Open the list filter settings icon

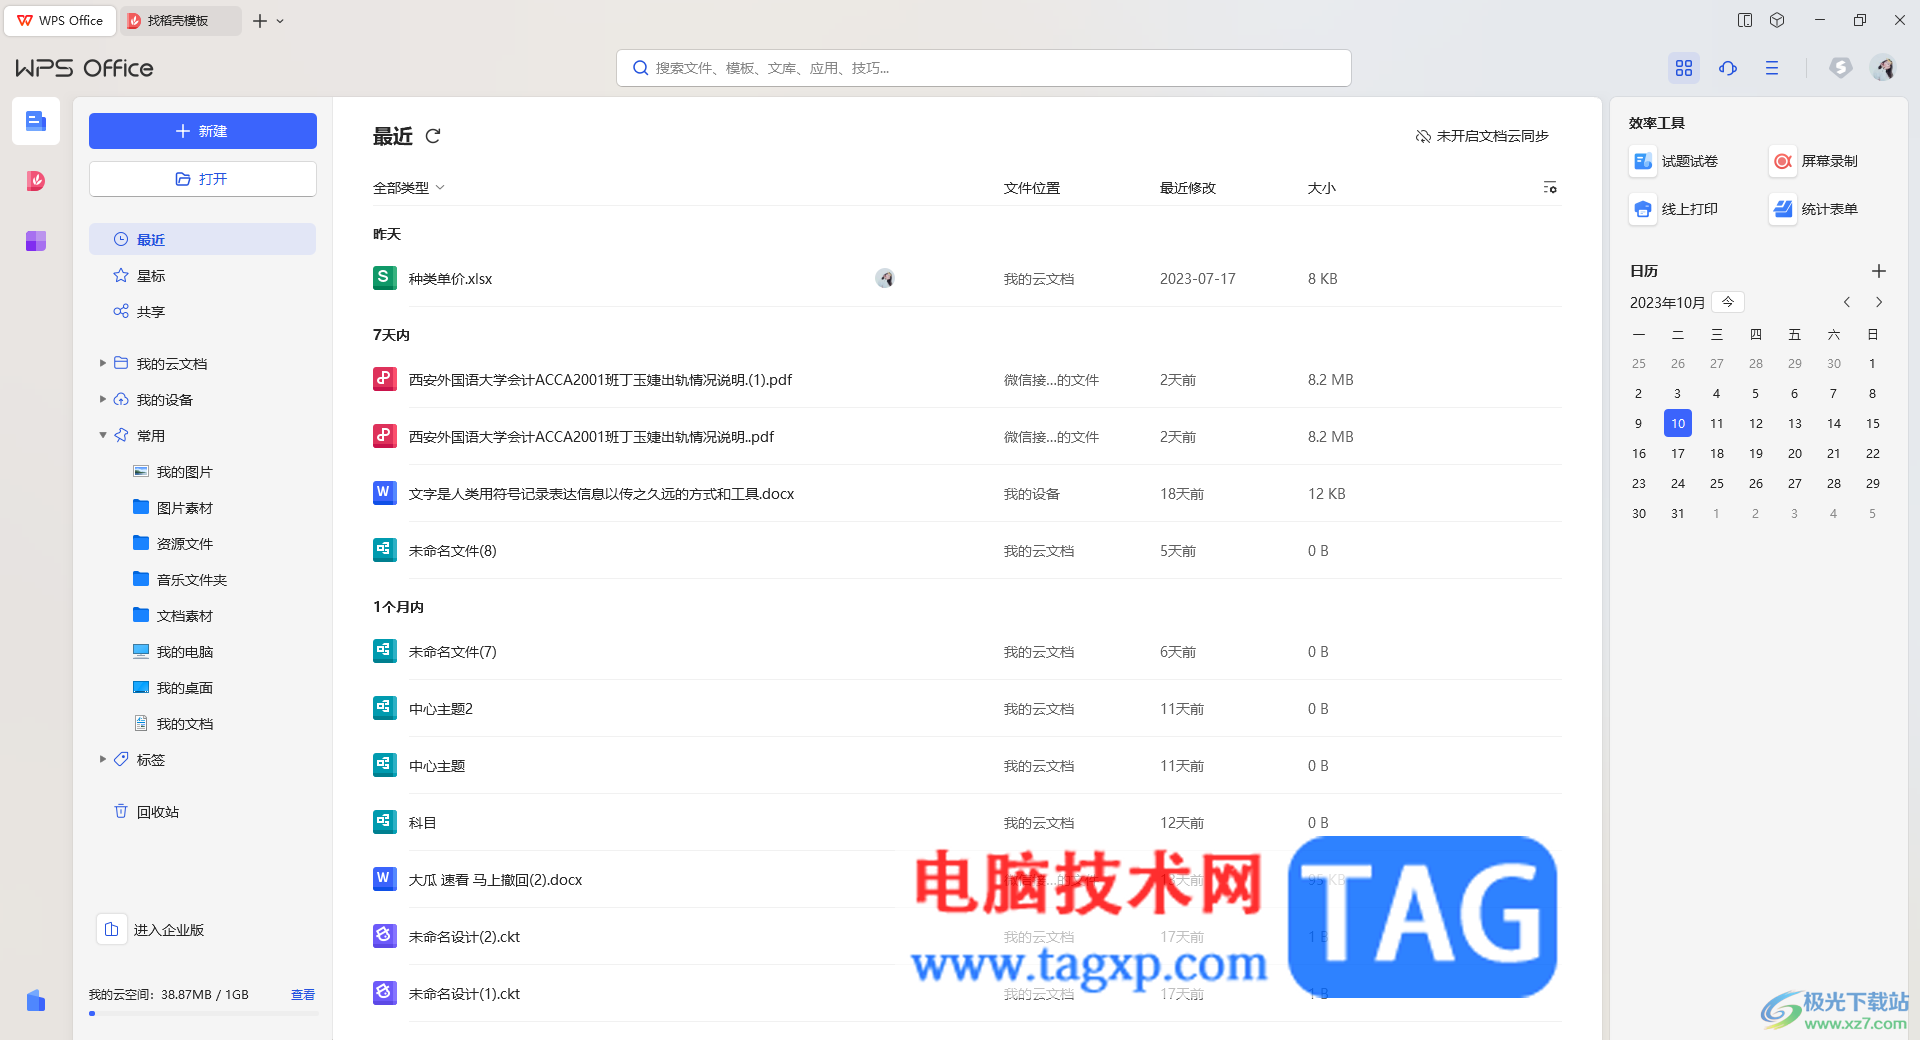pos(1550,188)
